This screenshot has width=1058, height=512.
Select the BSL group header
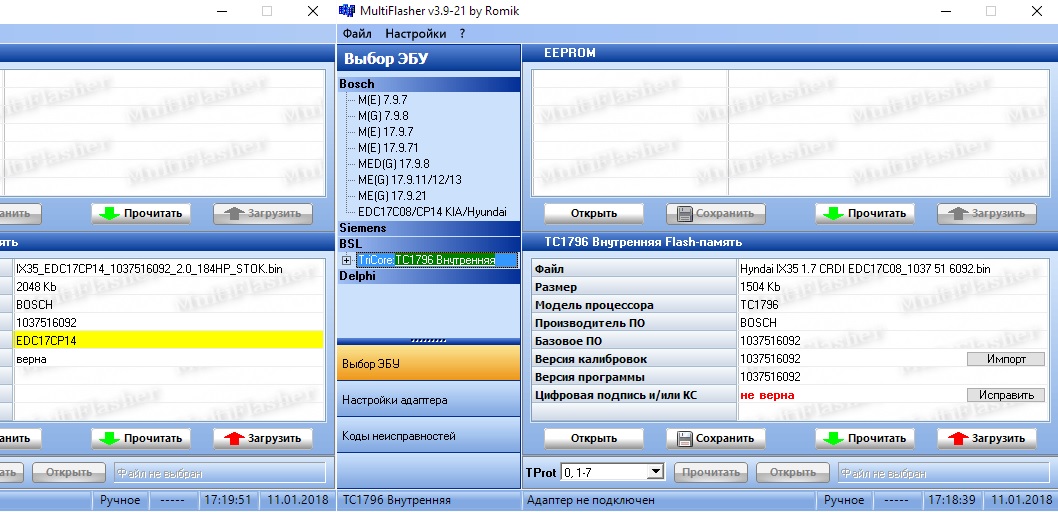(428, 244)
